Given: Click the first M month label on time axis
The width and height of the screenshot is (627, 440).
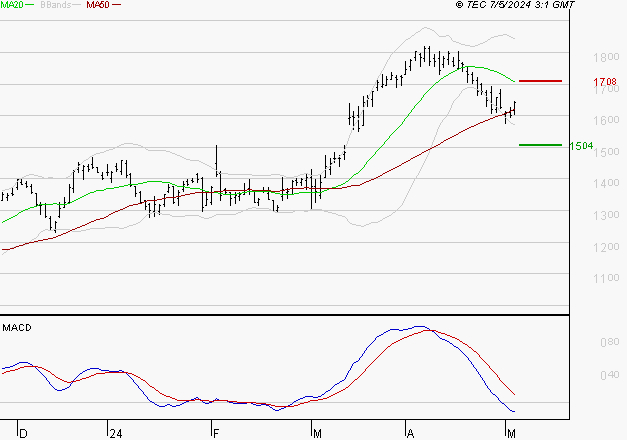Looking at the screenshot, I should tap(317, 434).
